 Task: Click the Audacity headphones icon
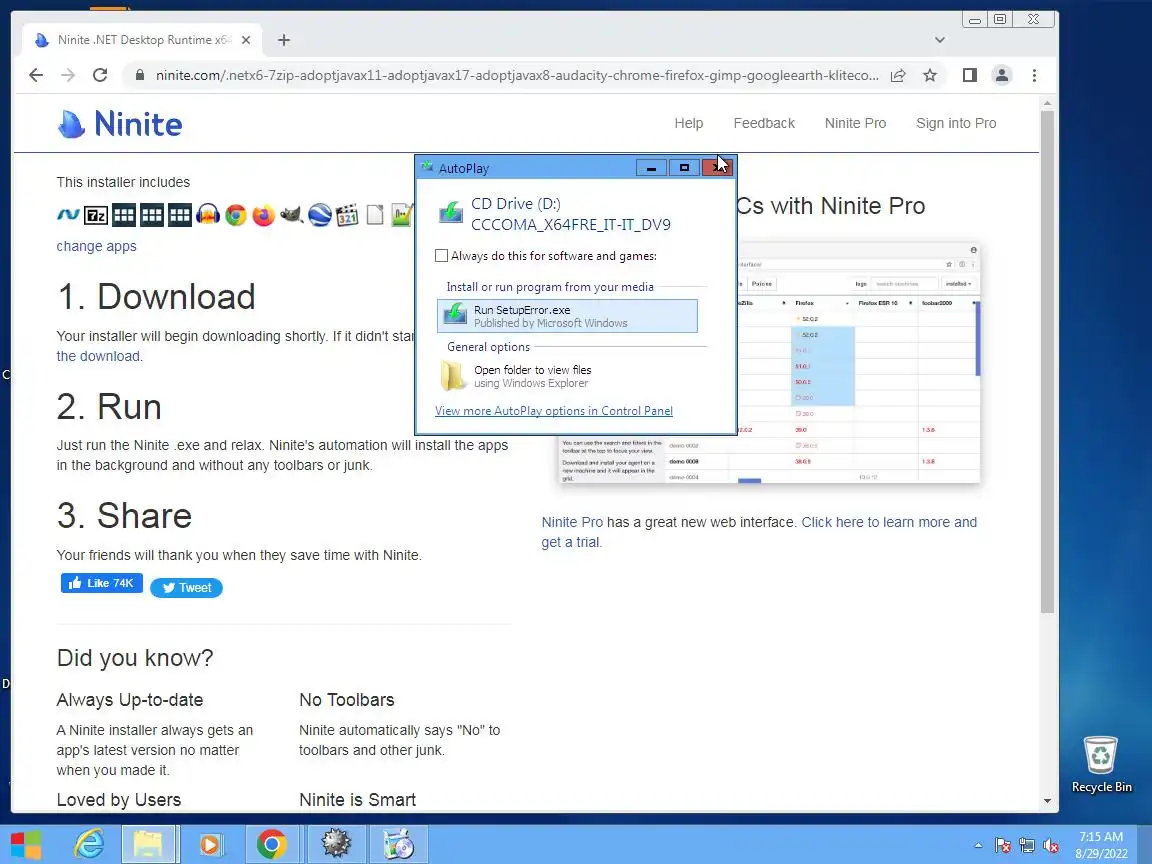pos(208,215)
